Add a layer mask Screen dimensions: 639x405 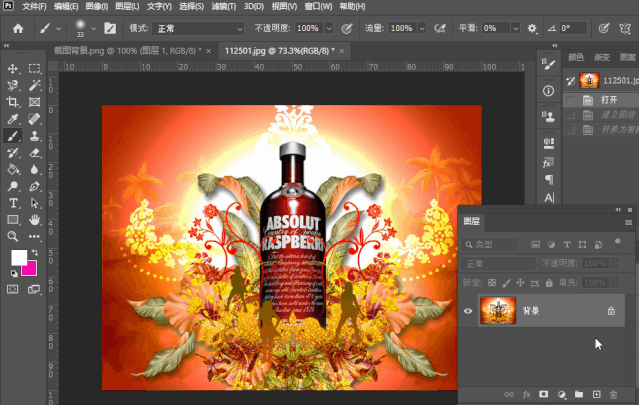click(544, 396)
